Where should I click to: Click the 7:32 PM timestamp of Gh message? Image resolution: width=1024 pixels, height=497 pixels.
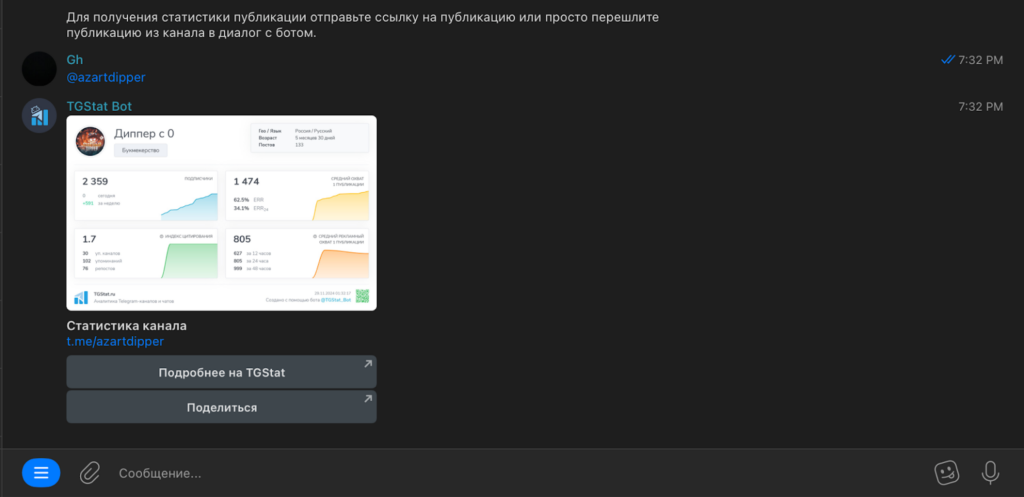pyautogui.click(x=980, y=60)
